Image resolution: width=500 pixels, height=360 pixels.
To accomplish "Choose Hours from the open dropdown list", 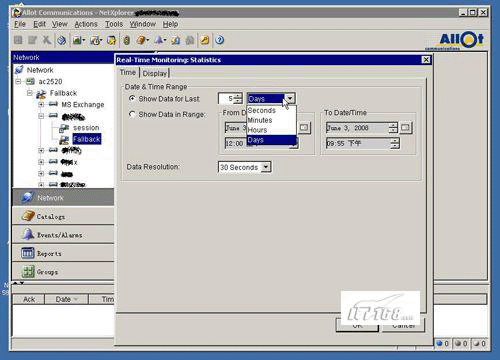I will 271,130.
